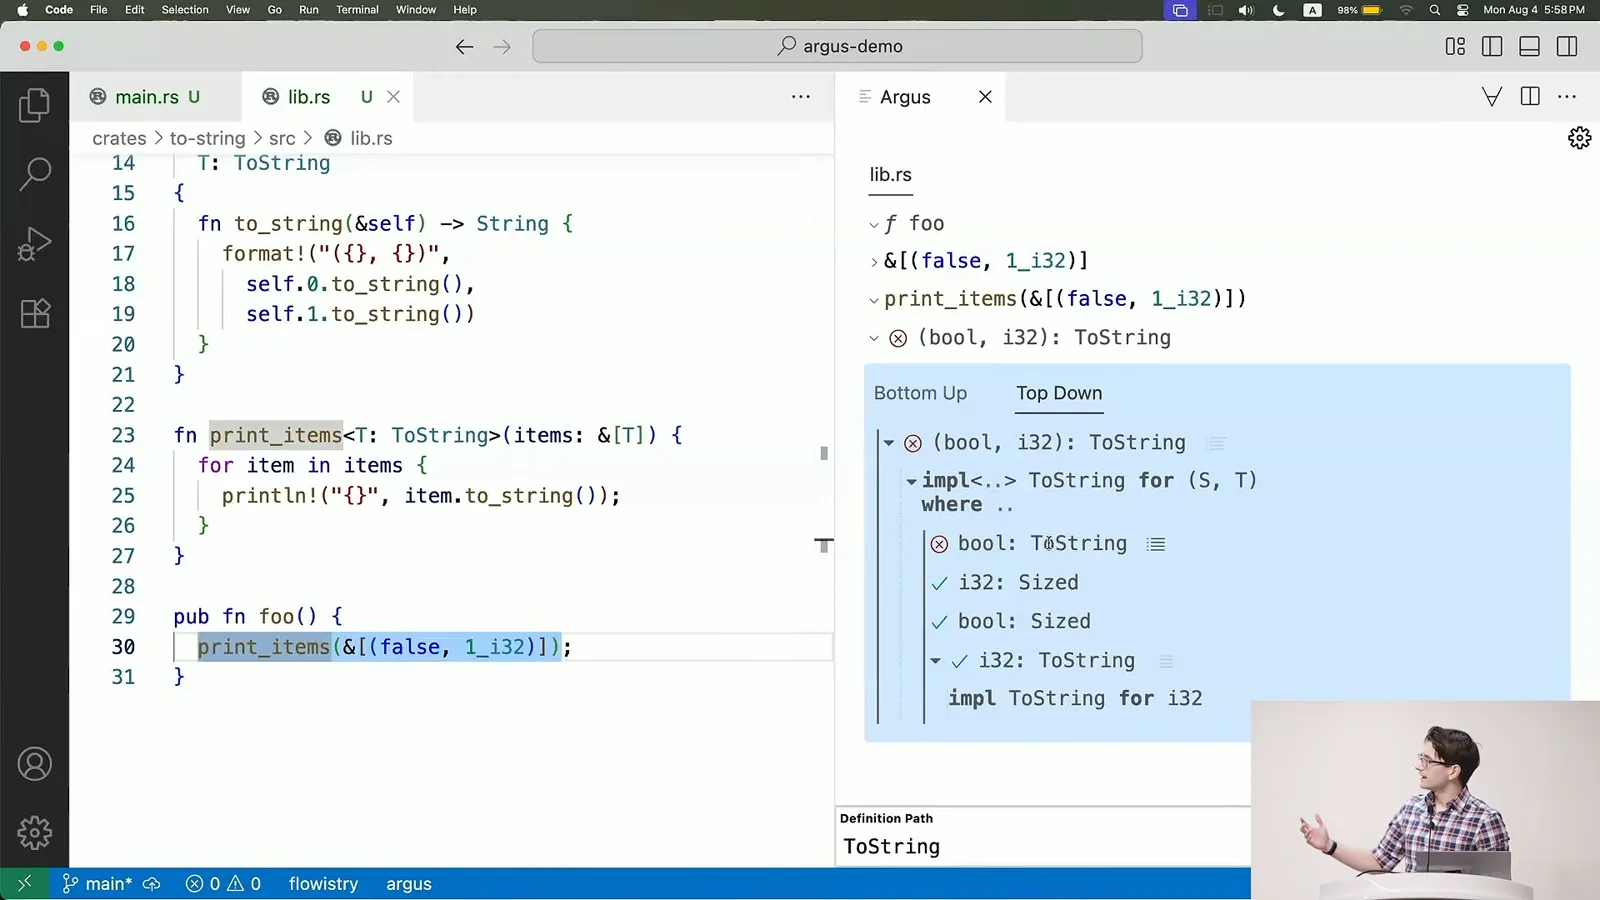Image resolution: width=1600 pixels, height=900 pixels.
Task: Collapse the (bool, i32): ToString error header row
Action: click(x=874, y=338)
